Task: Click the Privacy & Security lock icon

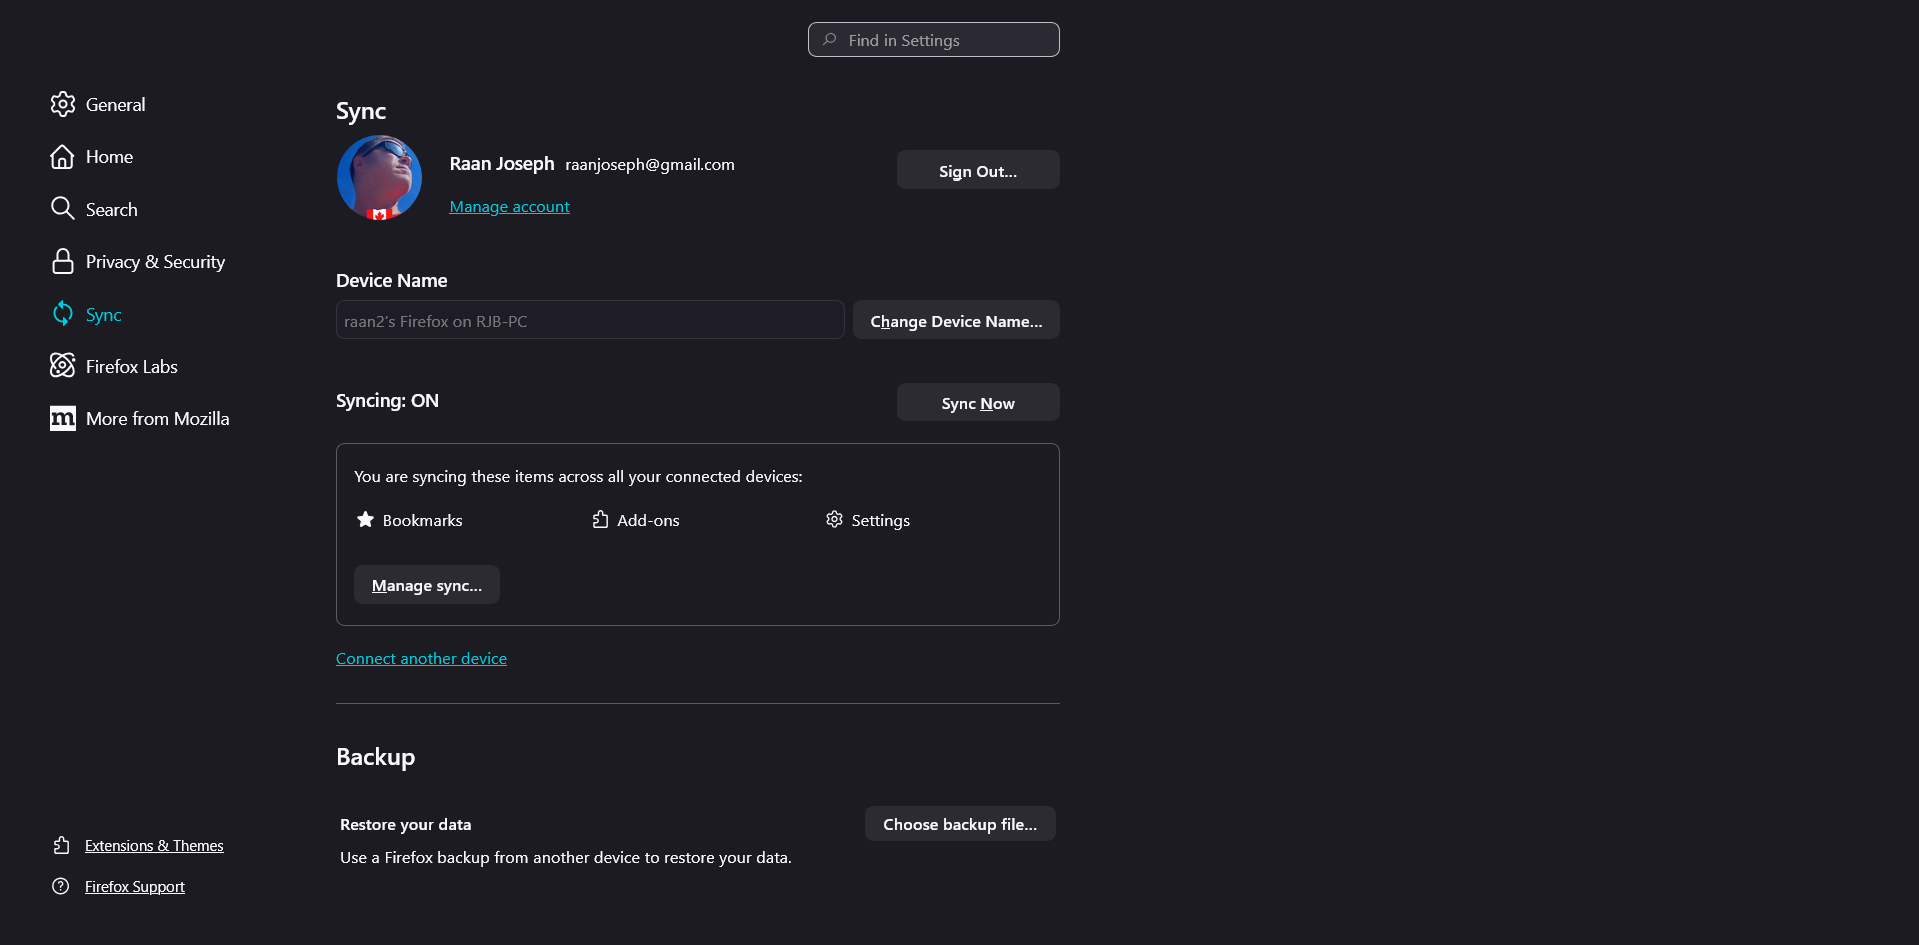Action: (62, 261)
